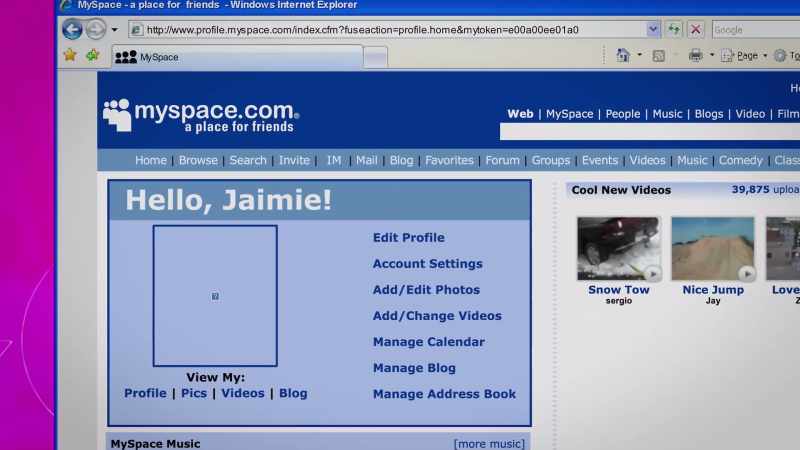This screenshot has width=800, height=450.
Task: Open Forum in navigation bar
Action: [503, 160]
